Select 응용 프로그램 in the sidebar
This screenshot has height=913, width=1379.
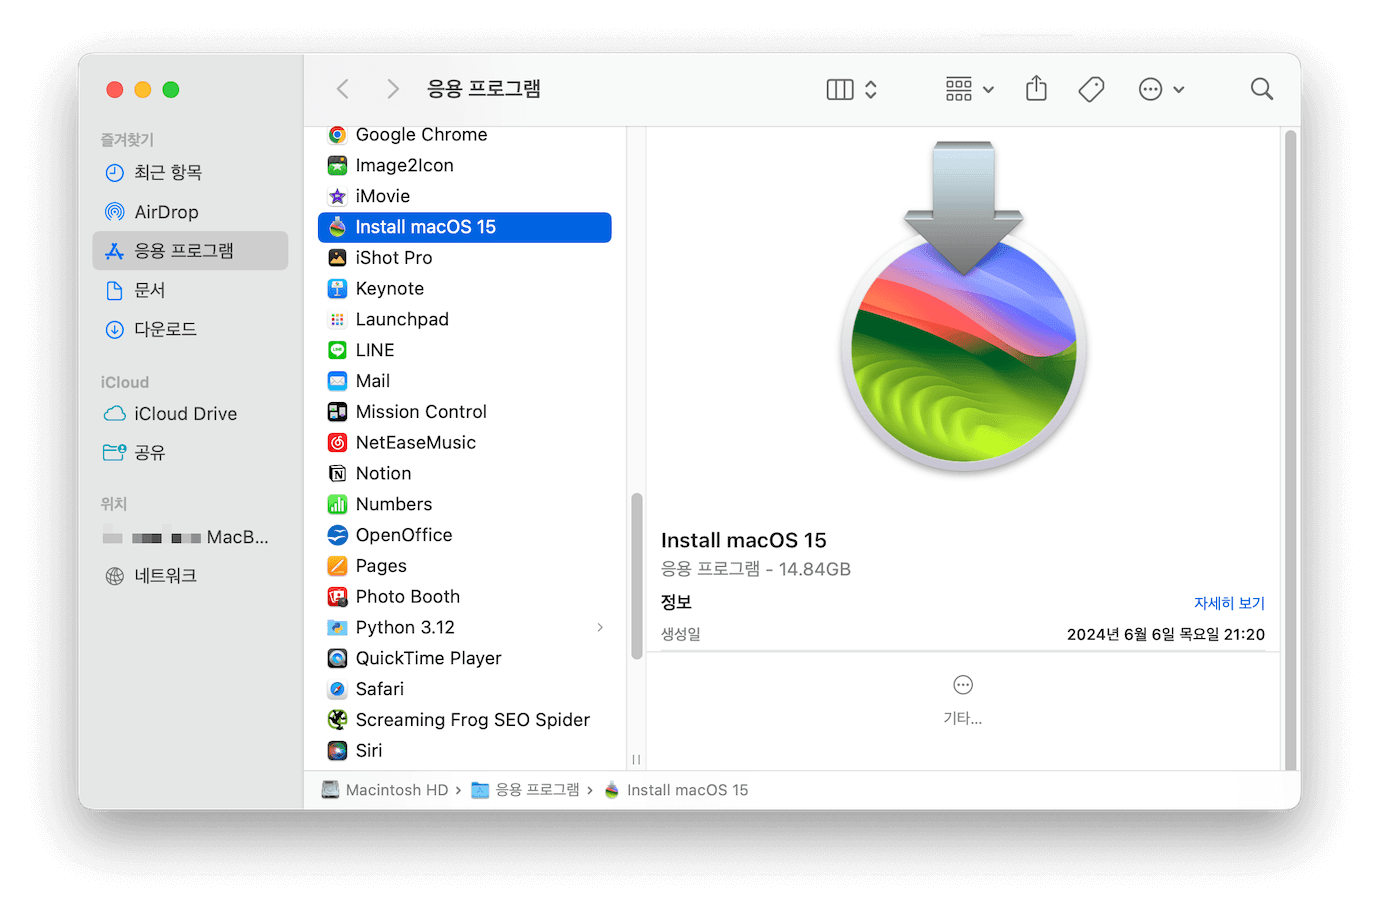[190, 251]
